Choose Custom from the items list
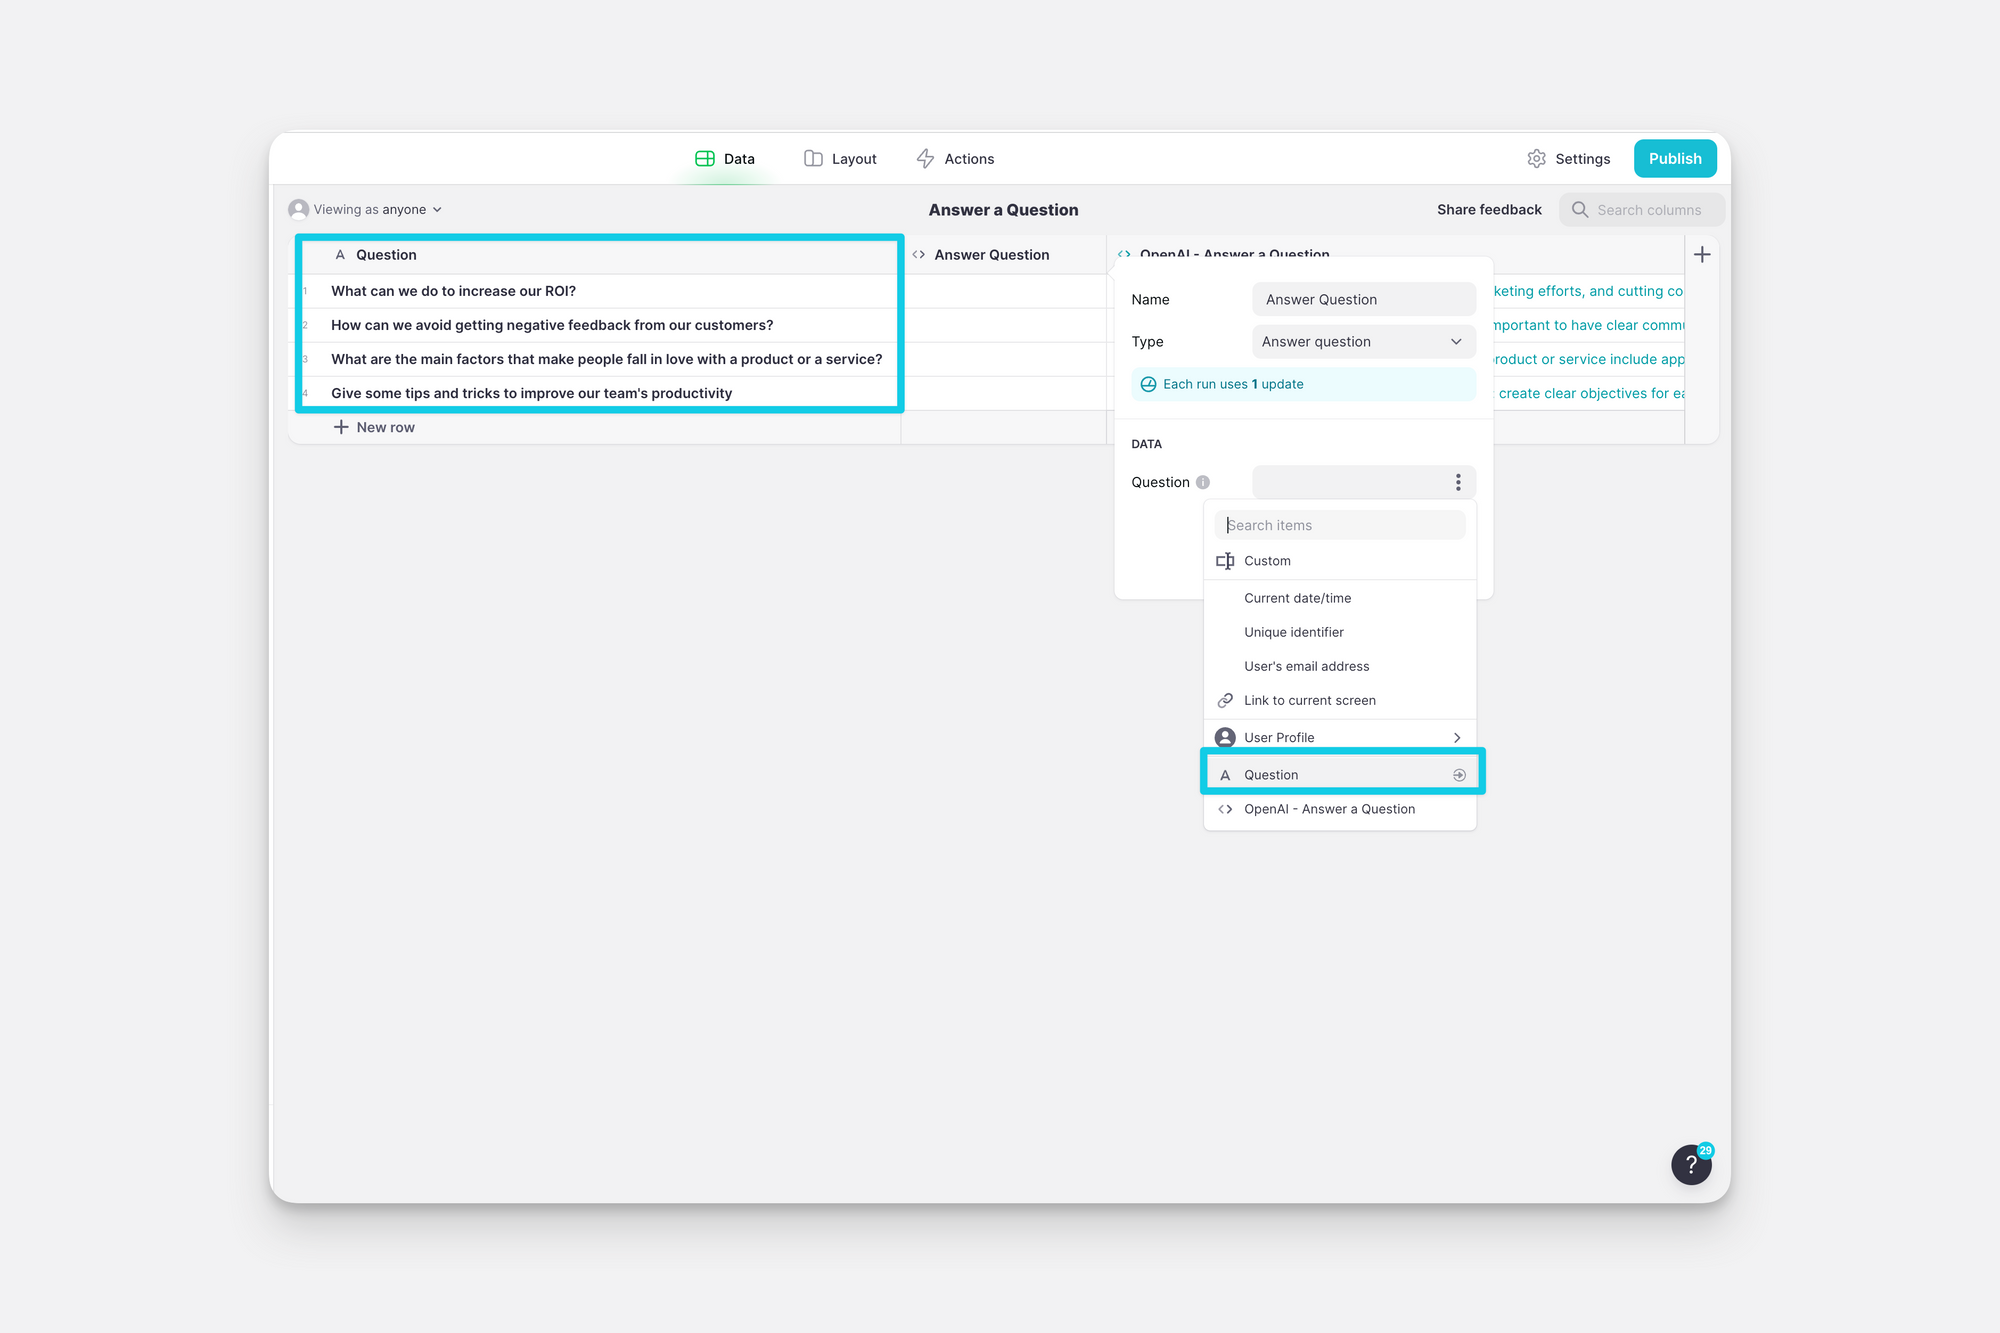The width and height of the screenshot is (2000, 1333). 1266,561
